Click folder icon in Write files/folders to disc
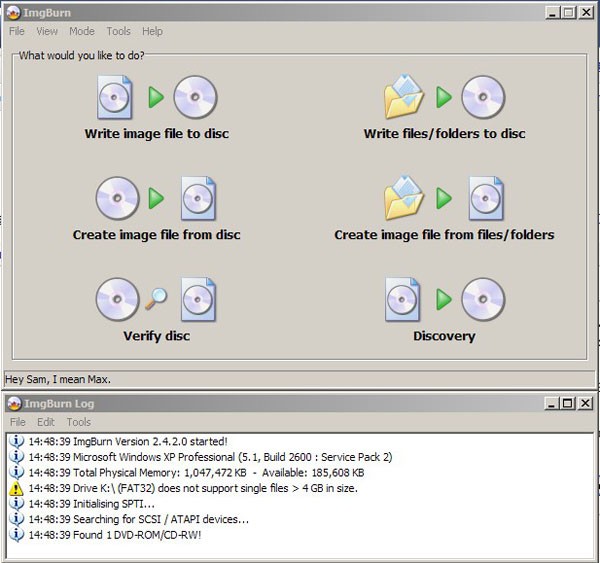The width and height of the screenshot is (600, 563). pos(404,96)
